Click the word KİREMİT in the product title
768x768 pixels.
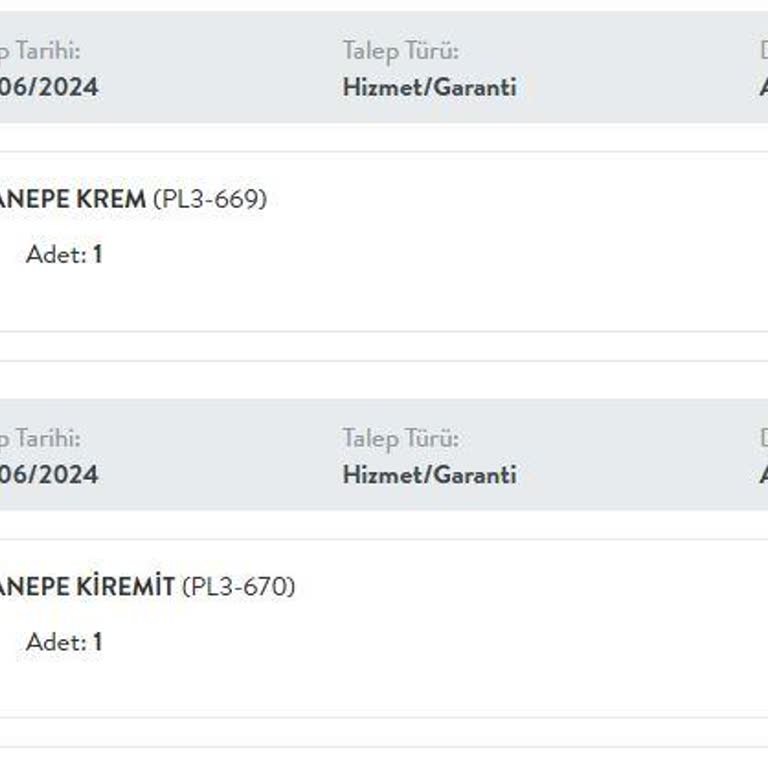(x=125, y=587)
